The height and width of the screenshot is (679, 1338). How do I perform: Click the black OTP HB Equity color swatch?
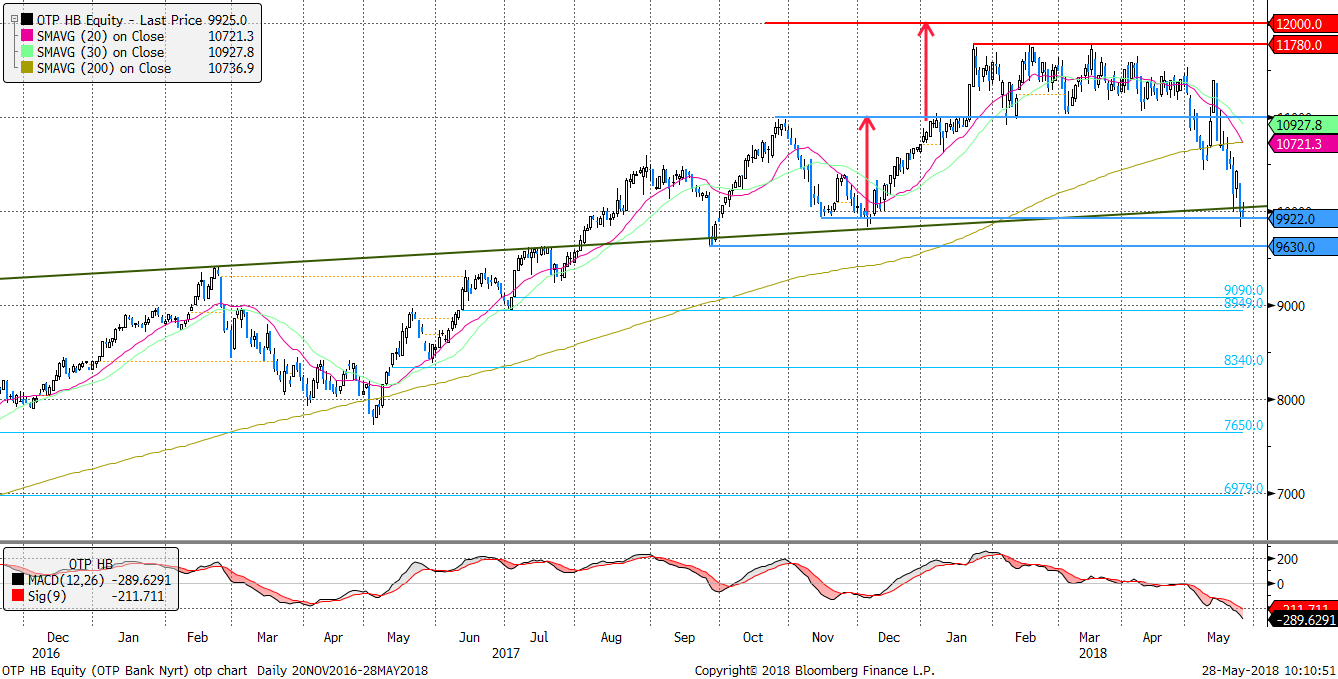coord(25,20)
